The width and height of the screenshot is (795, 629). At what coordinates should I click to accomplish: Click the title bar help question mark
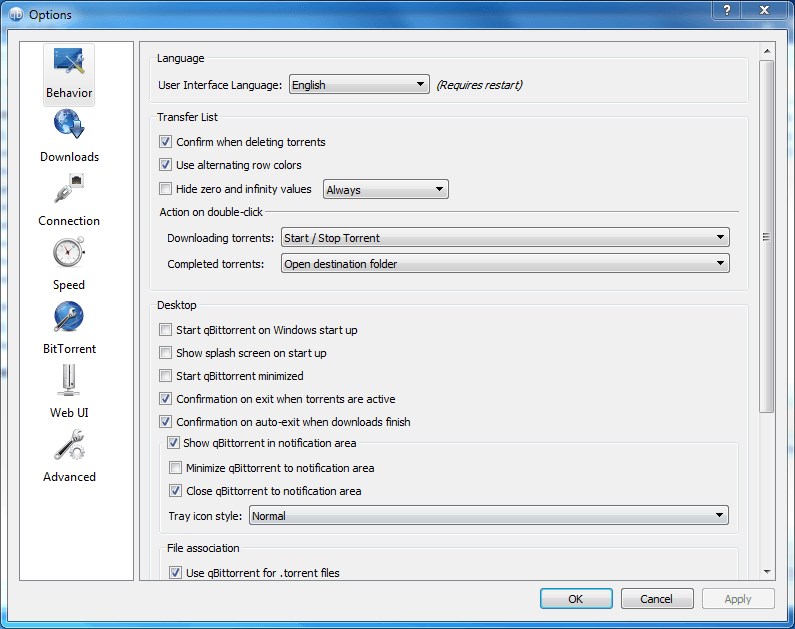tap(727, 10)
